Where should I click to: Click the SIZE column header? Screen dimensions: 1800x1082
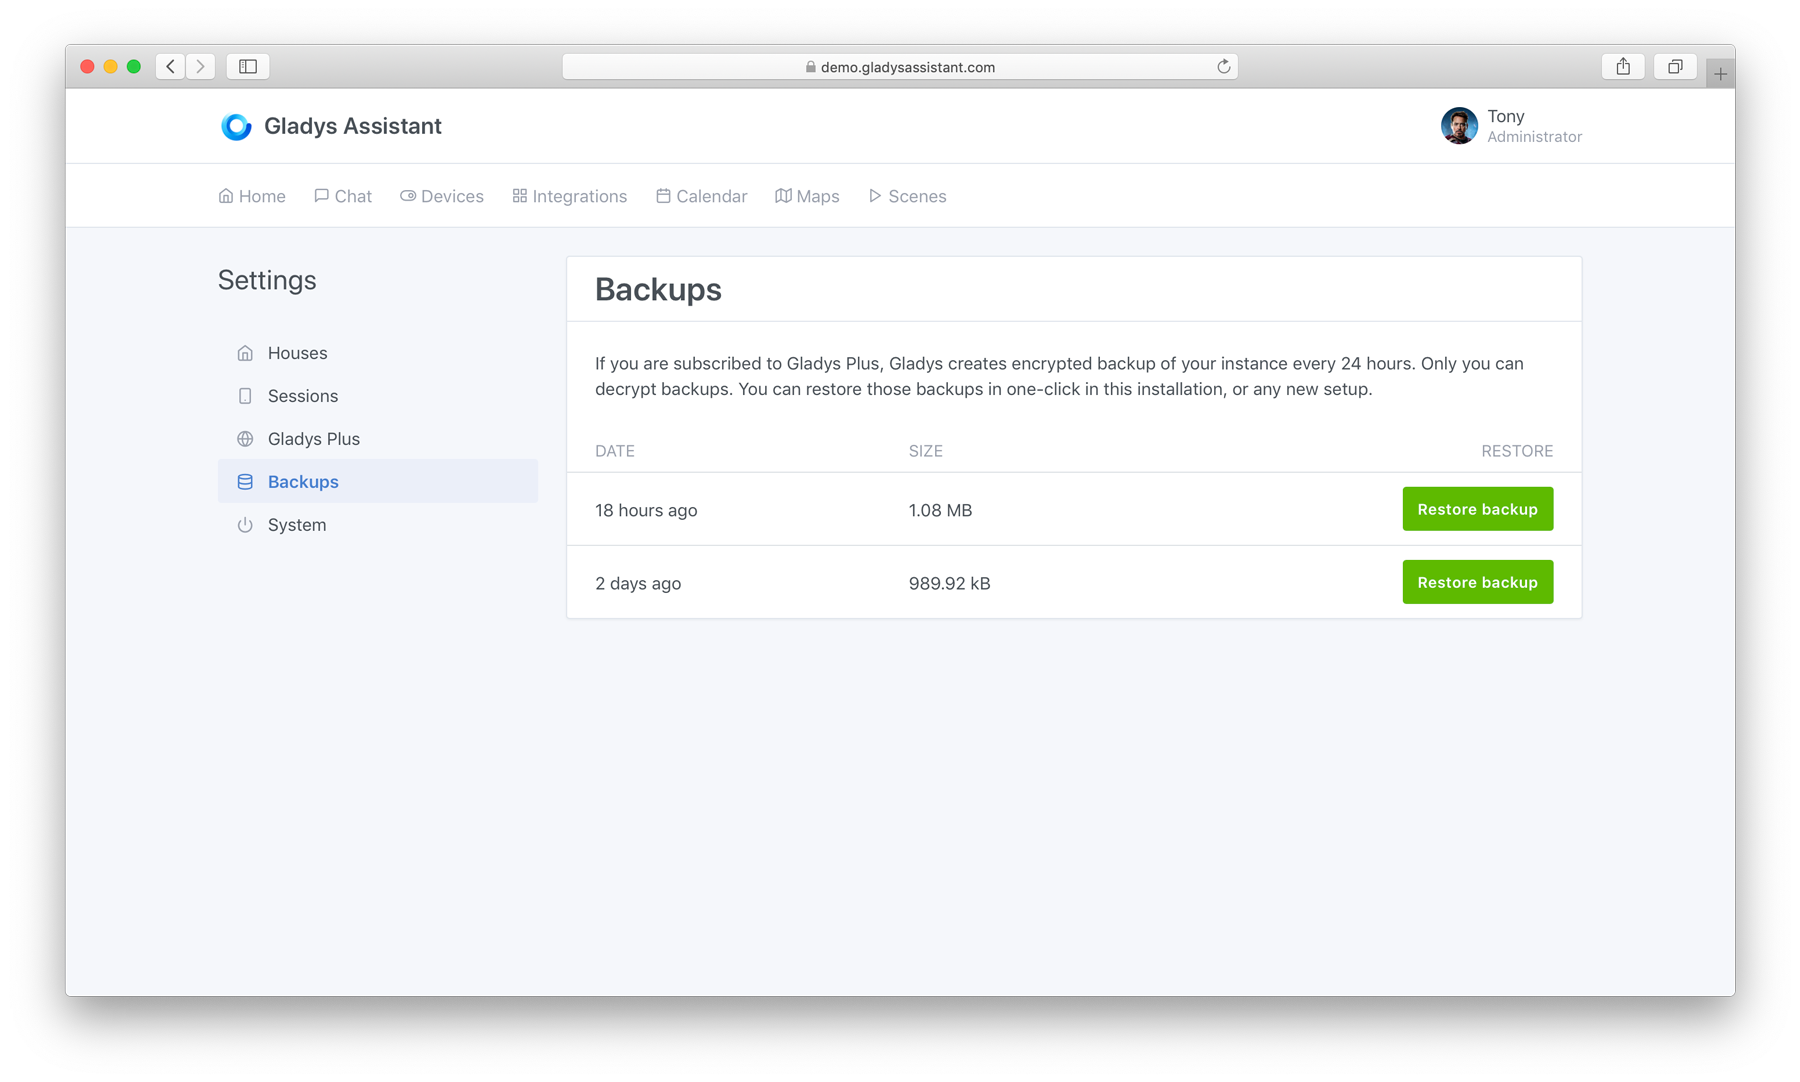[x=925, y=451]
